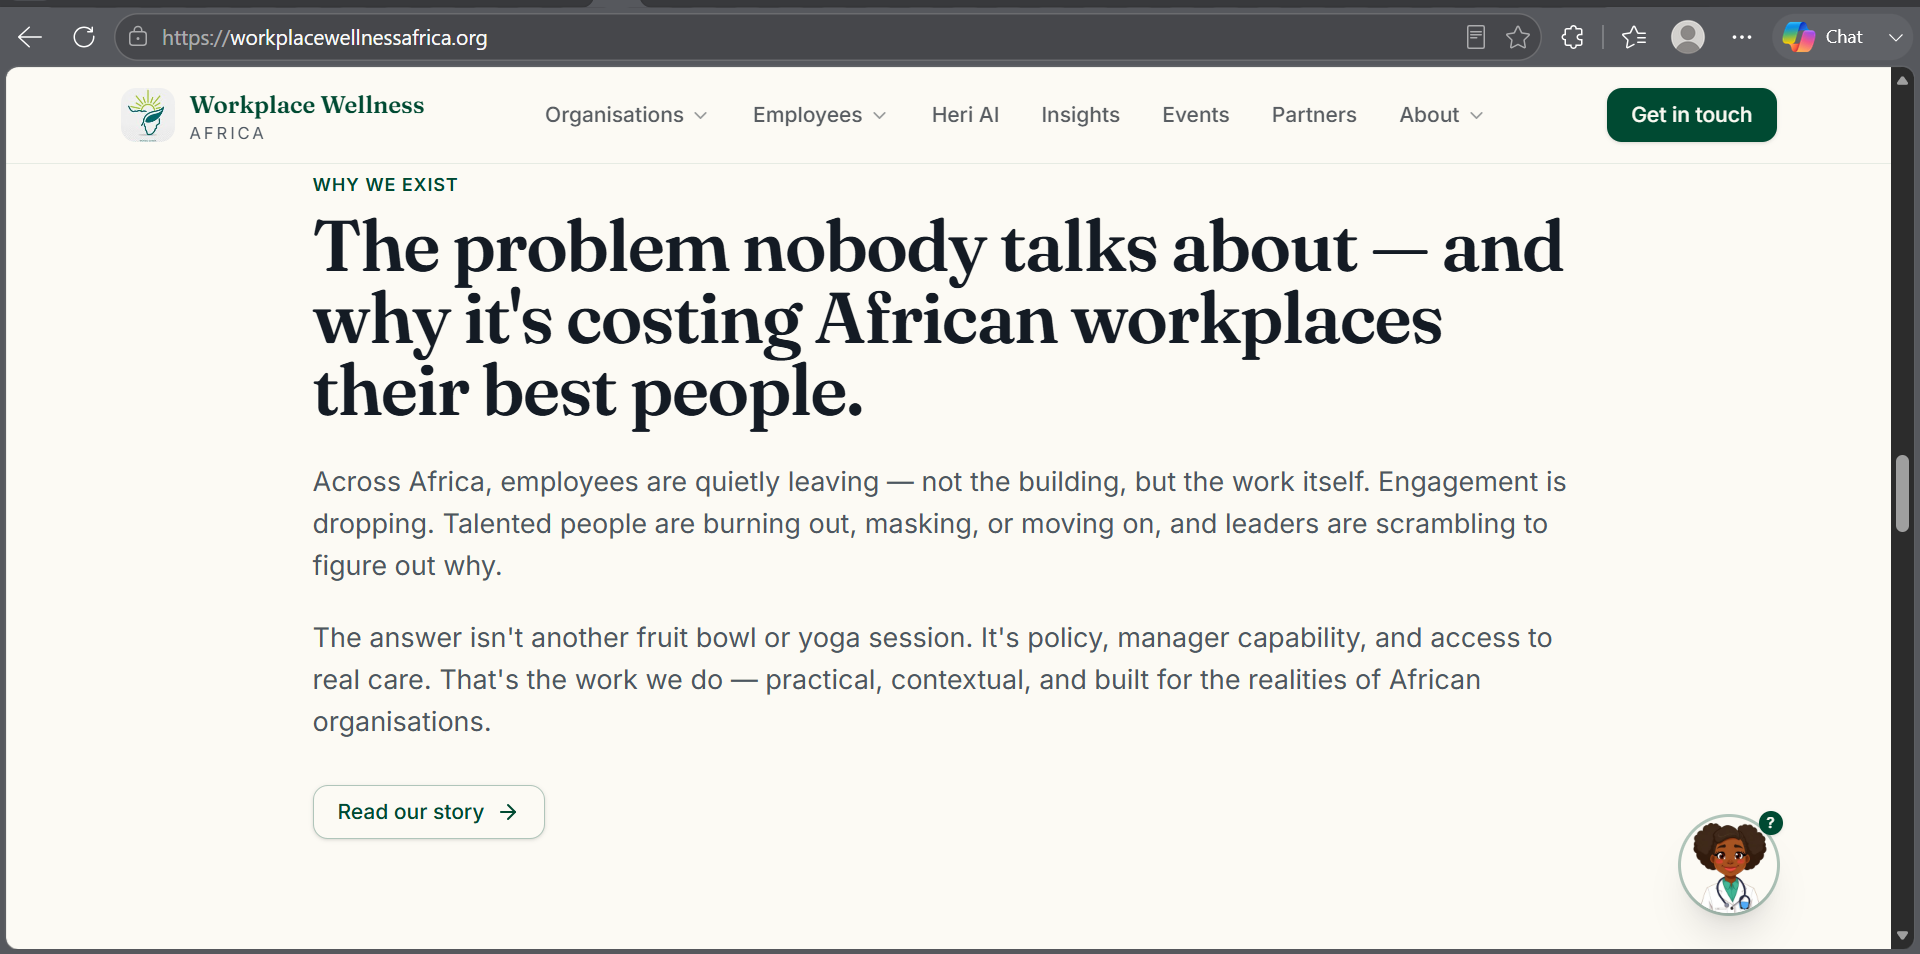Open the favorites list icon
Viewport: 1920px width, 954px height.
click(1634, 38)
